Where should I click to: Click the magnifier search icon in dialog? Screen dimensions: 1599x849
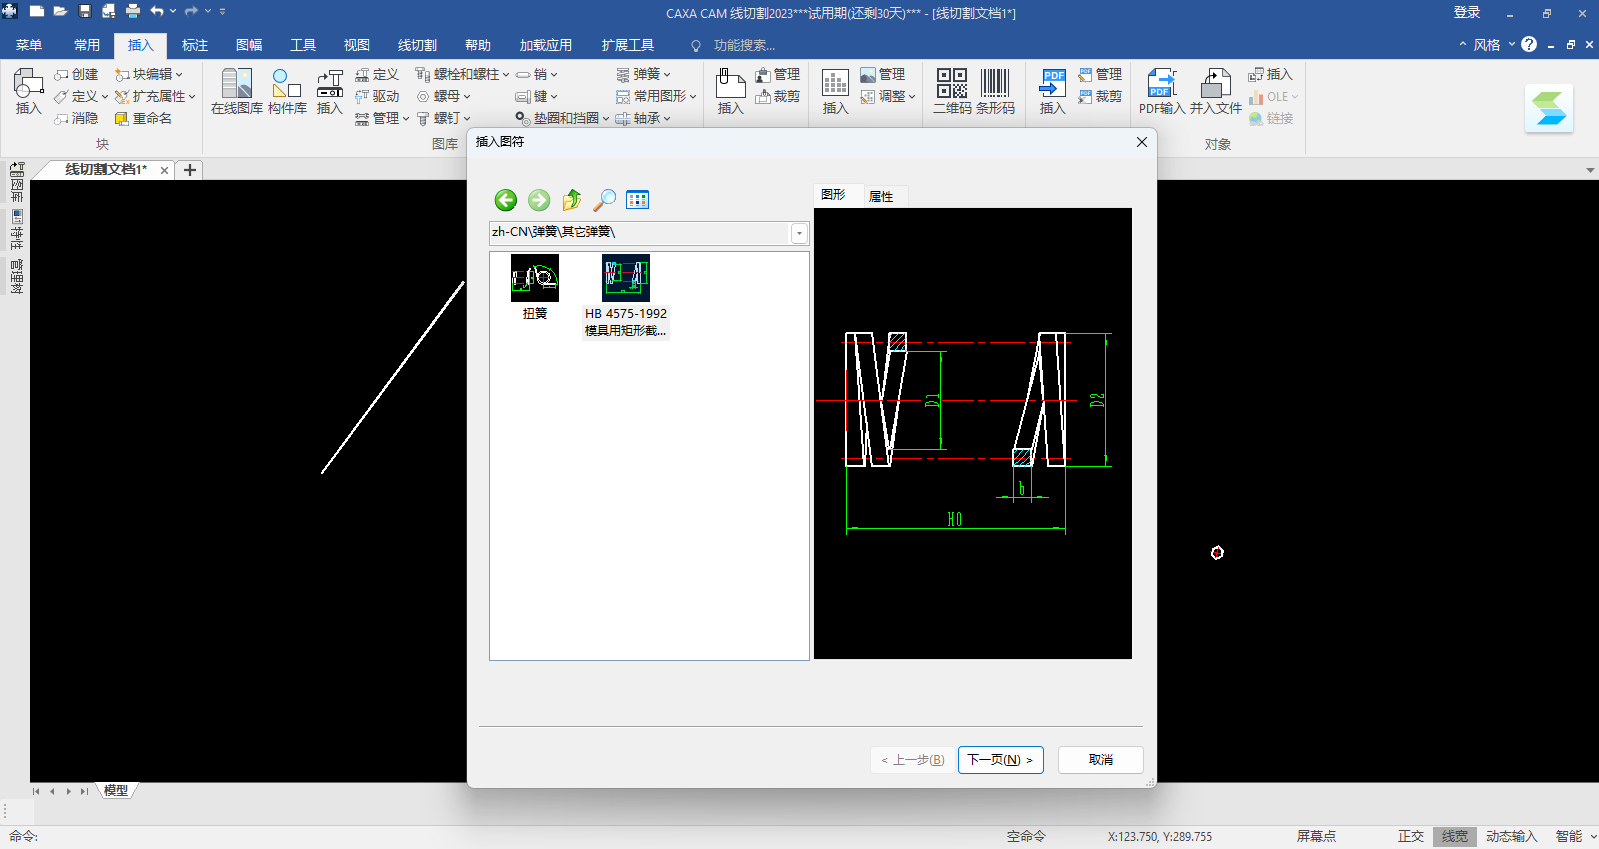click(x=604, y=200)
